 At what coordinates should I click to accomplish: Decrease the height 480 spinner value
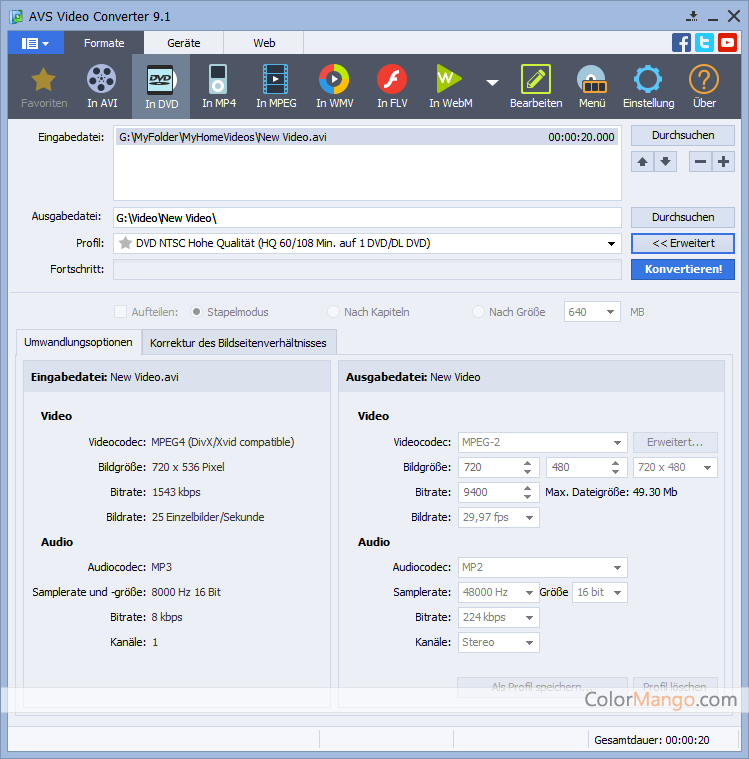point(615,472)
